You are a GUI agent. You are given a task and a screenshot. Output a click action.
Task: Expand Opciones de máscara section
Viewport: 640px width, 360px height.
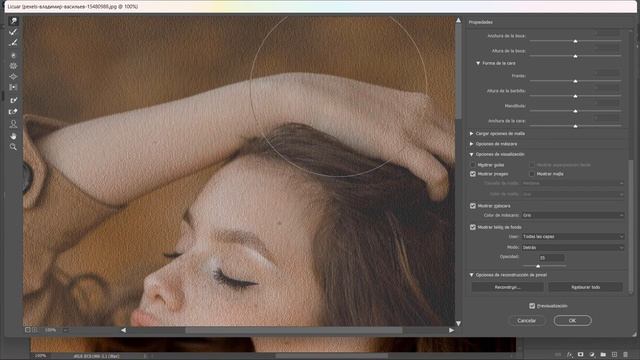(x=471, y=144)
